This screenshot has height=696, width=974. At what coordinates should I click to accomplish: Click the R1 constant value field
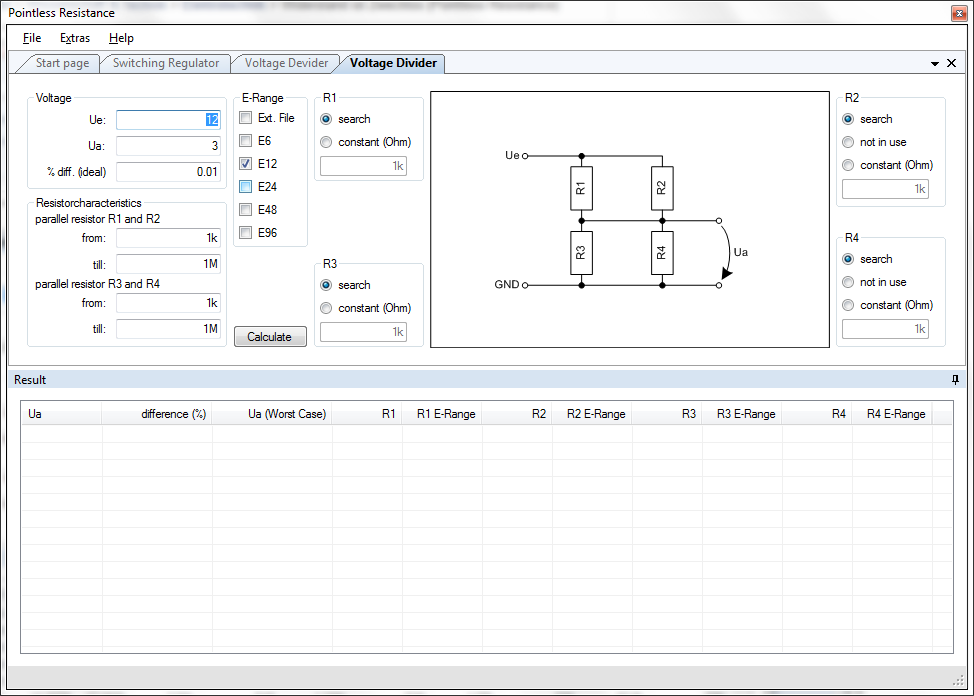pyautogui.click(x=363, y=166)
